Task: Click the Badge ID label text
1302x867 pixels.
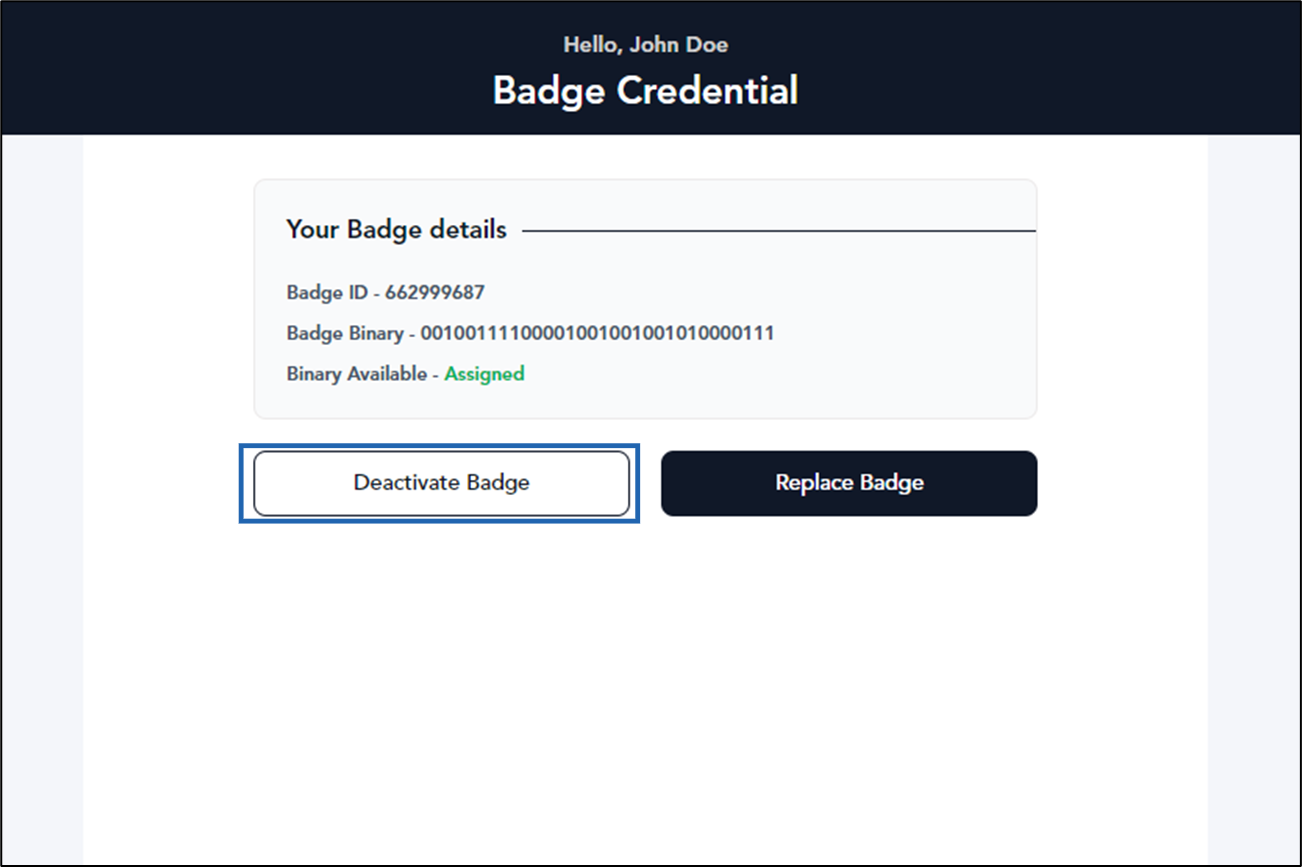Action: tap(327, 293)
